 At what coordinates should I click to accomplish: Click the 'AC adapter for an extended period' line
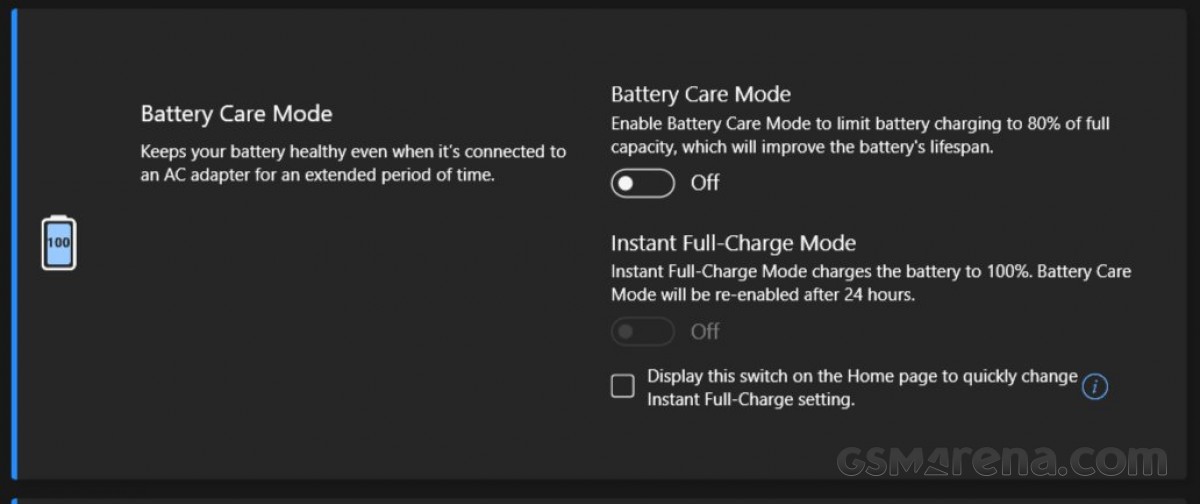pyautogui.click(x=318, y=176)
